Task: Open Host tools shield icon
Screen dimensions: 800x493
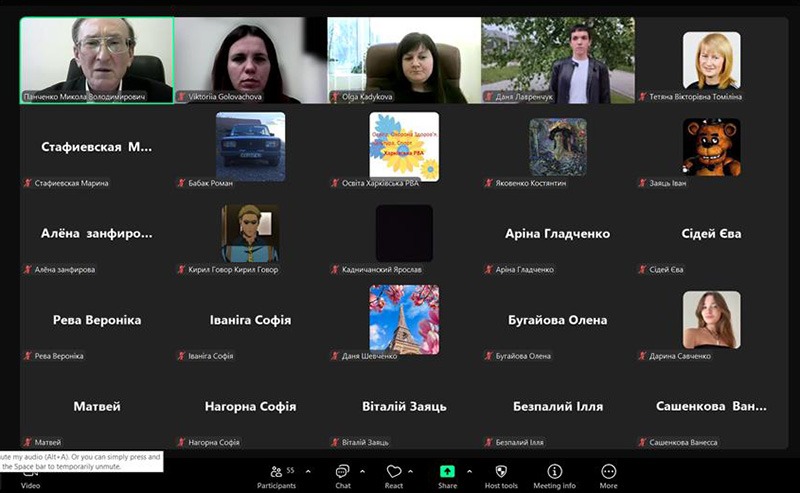Action: tap(501, 472)
